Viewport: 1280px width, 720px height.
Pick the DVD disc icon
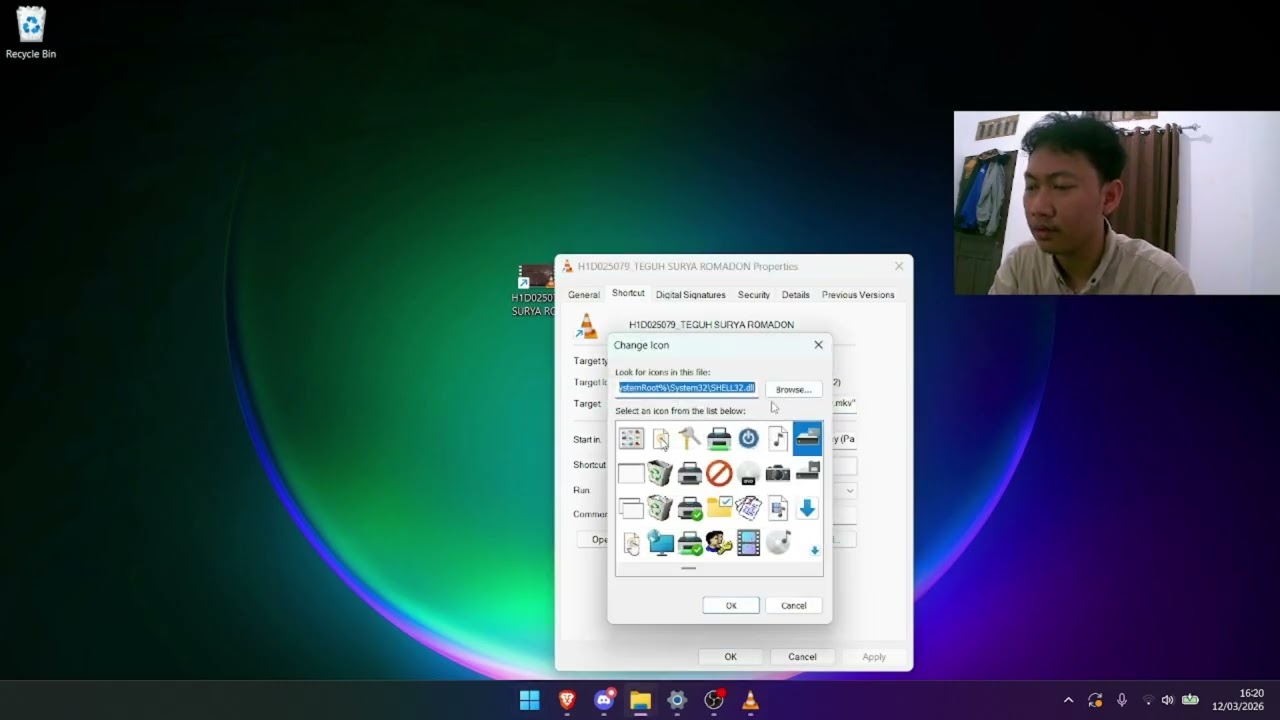(748, 473)
